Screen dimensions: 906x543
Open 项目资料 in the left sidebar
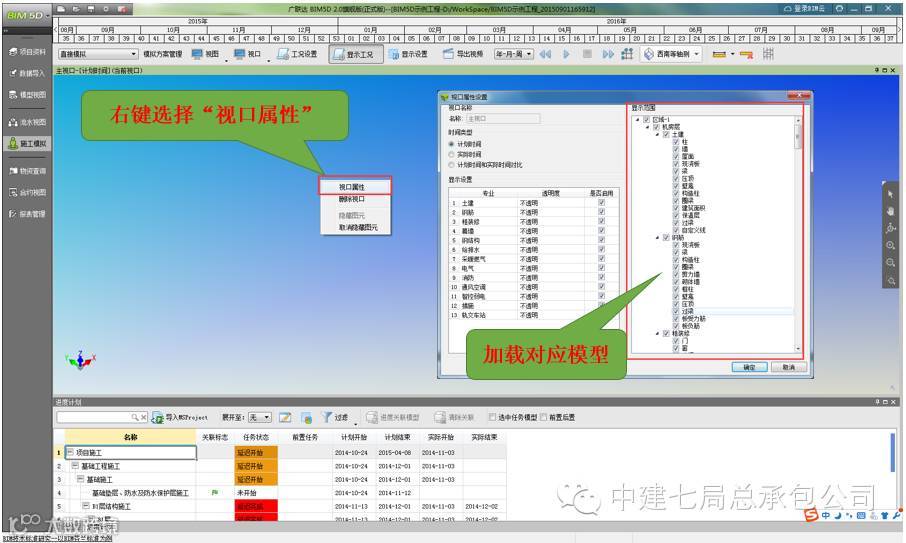(27, 52)
